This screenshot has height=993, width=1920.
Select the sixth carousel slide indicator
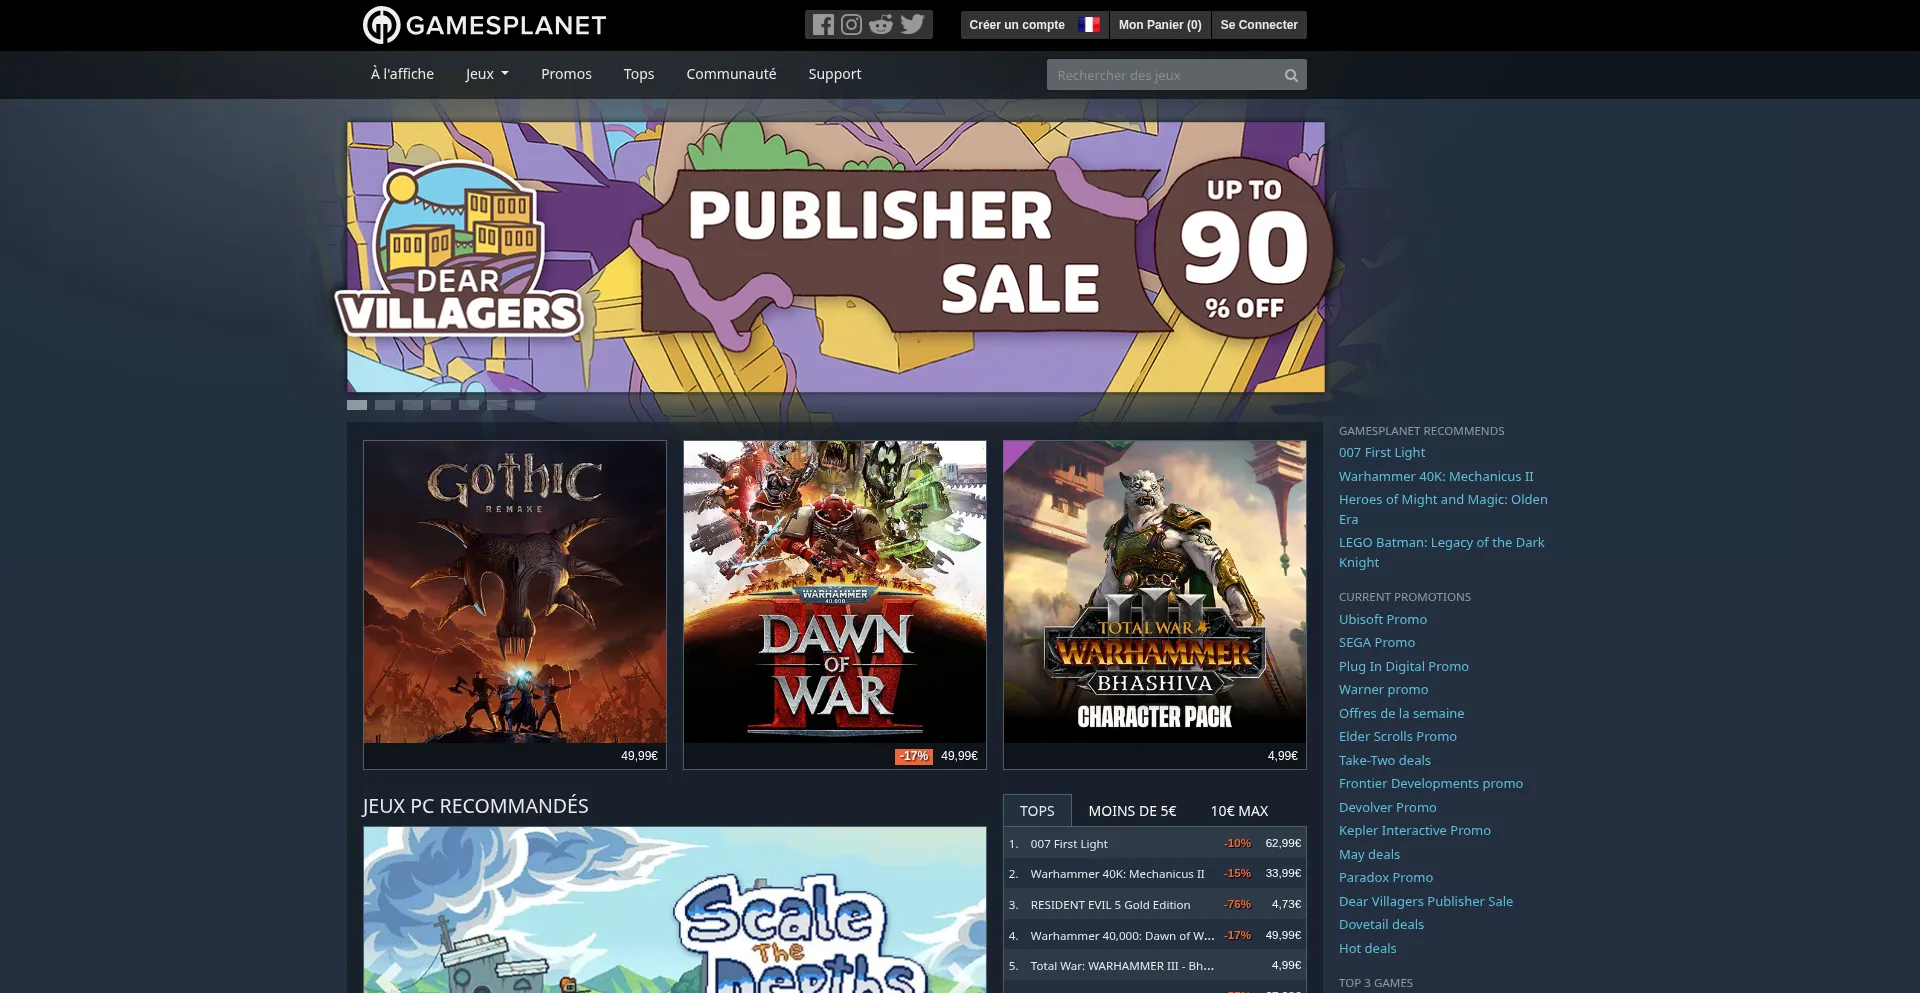coord(497,405)
